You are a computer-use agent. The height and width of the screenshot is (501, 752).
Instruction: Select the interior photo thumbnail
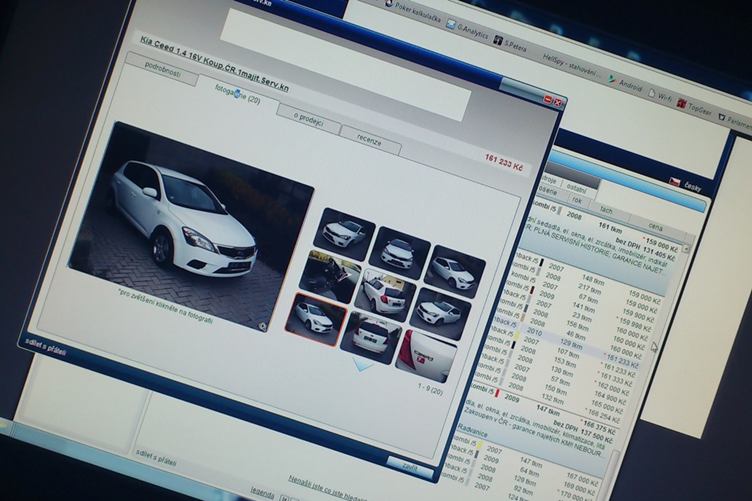(x=329, y=275)
